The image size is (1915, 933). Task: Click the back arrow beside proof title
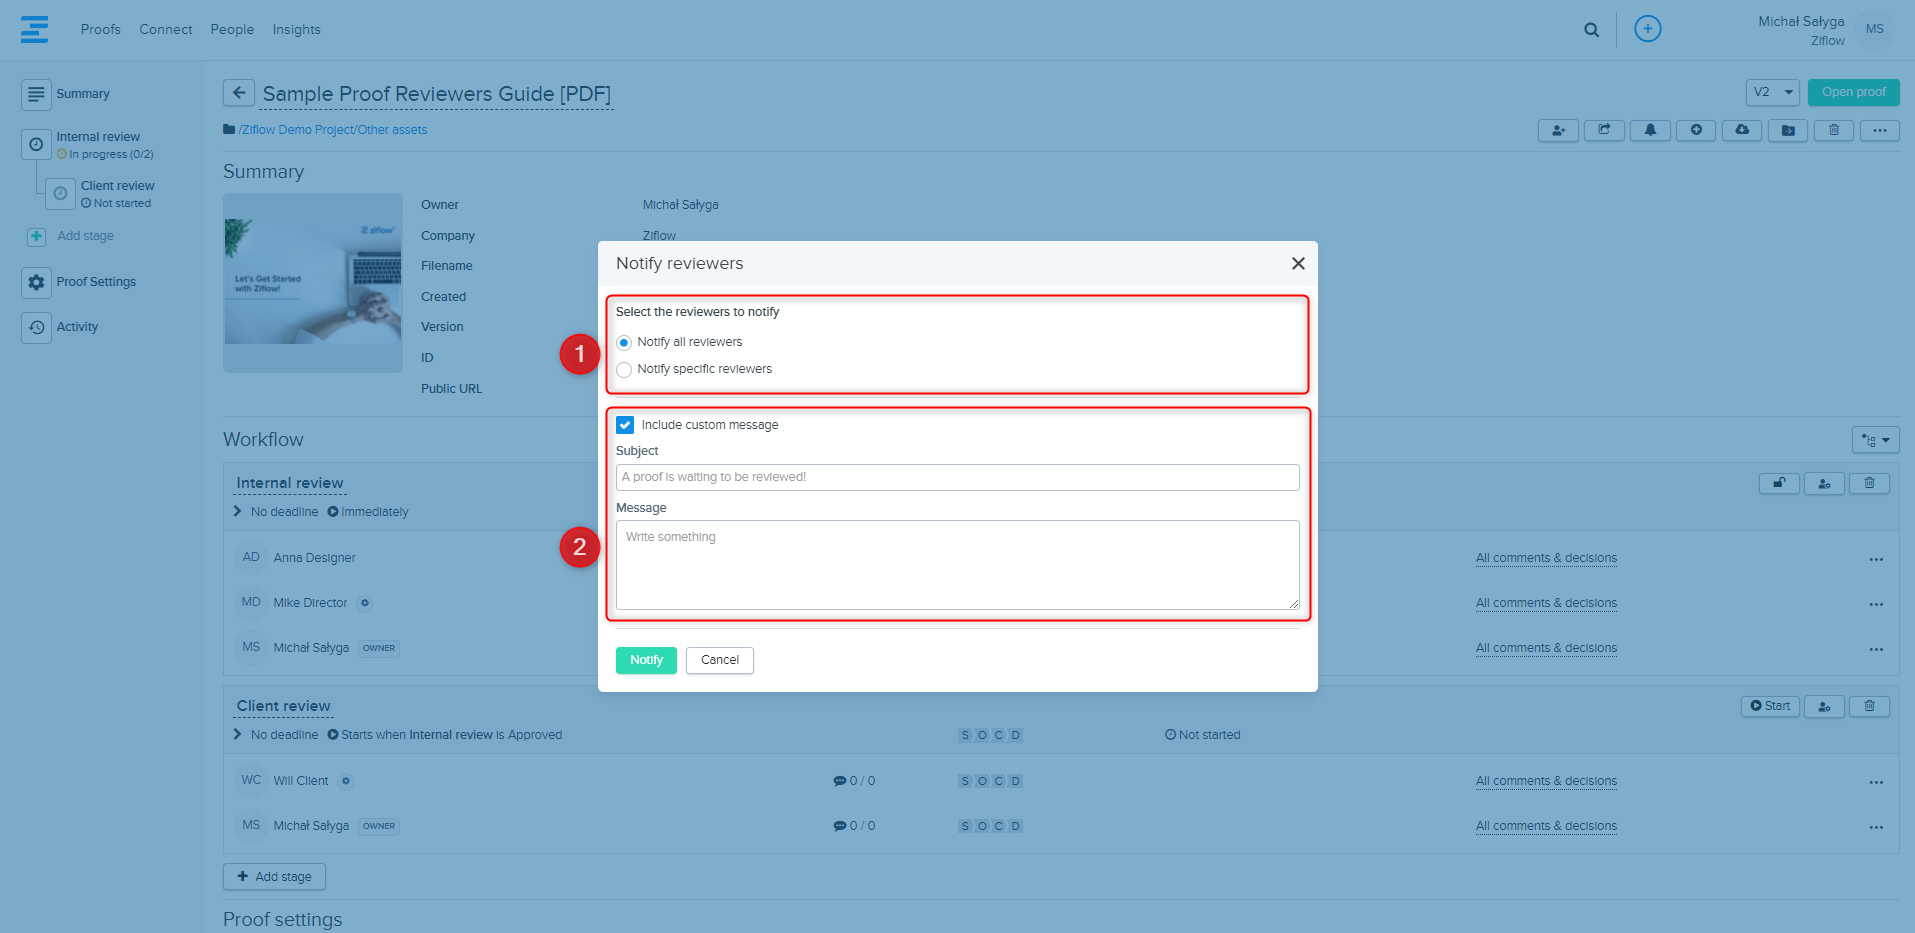(238, 93)
